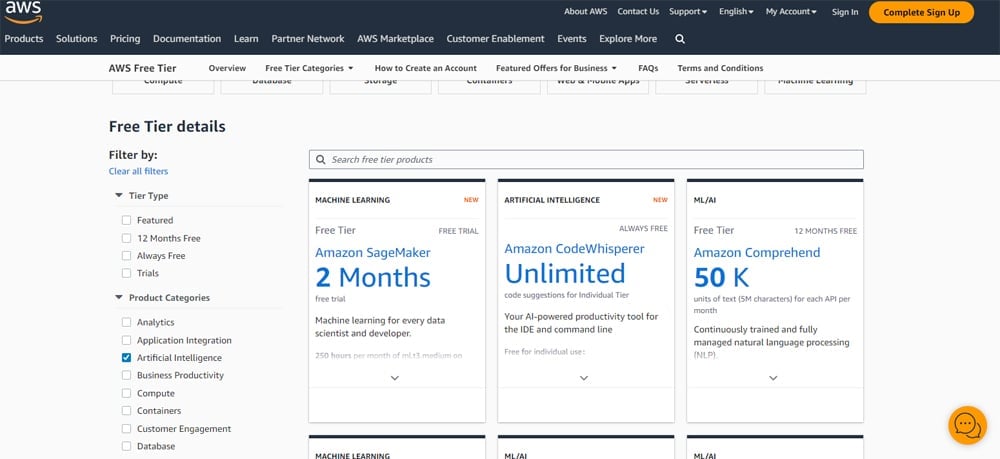1000x459 pixels.
Task: Open the Amazon SageMaker link
Action: pyautogui.click(x=372, y=252)
